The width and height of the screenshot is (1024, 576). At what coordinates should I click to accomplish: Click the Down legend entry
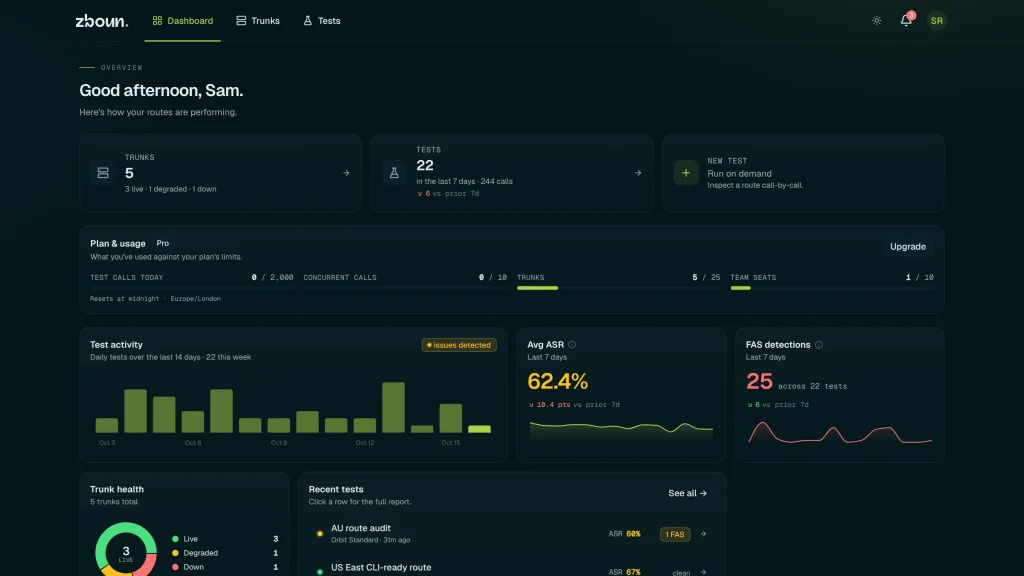(x=225, y=567)
